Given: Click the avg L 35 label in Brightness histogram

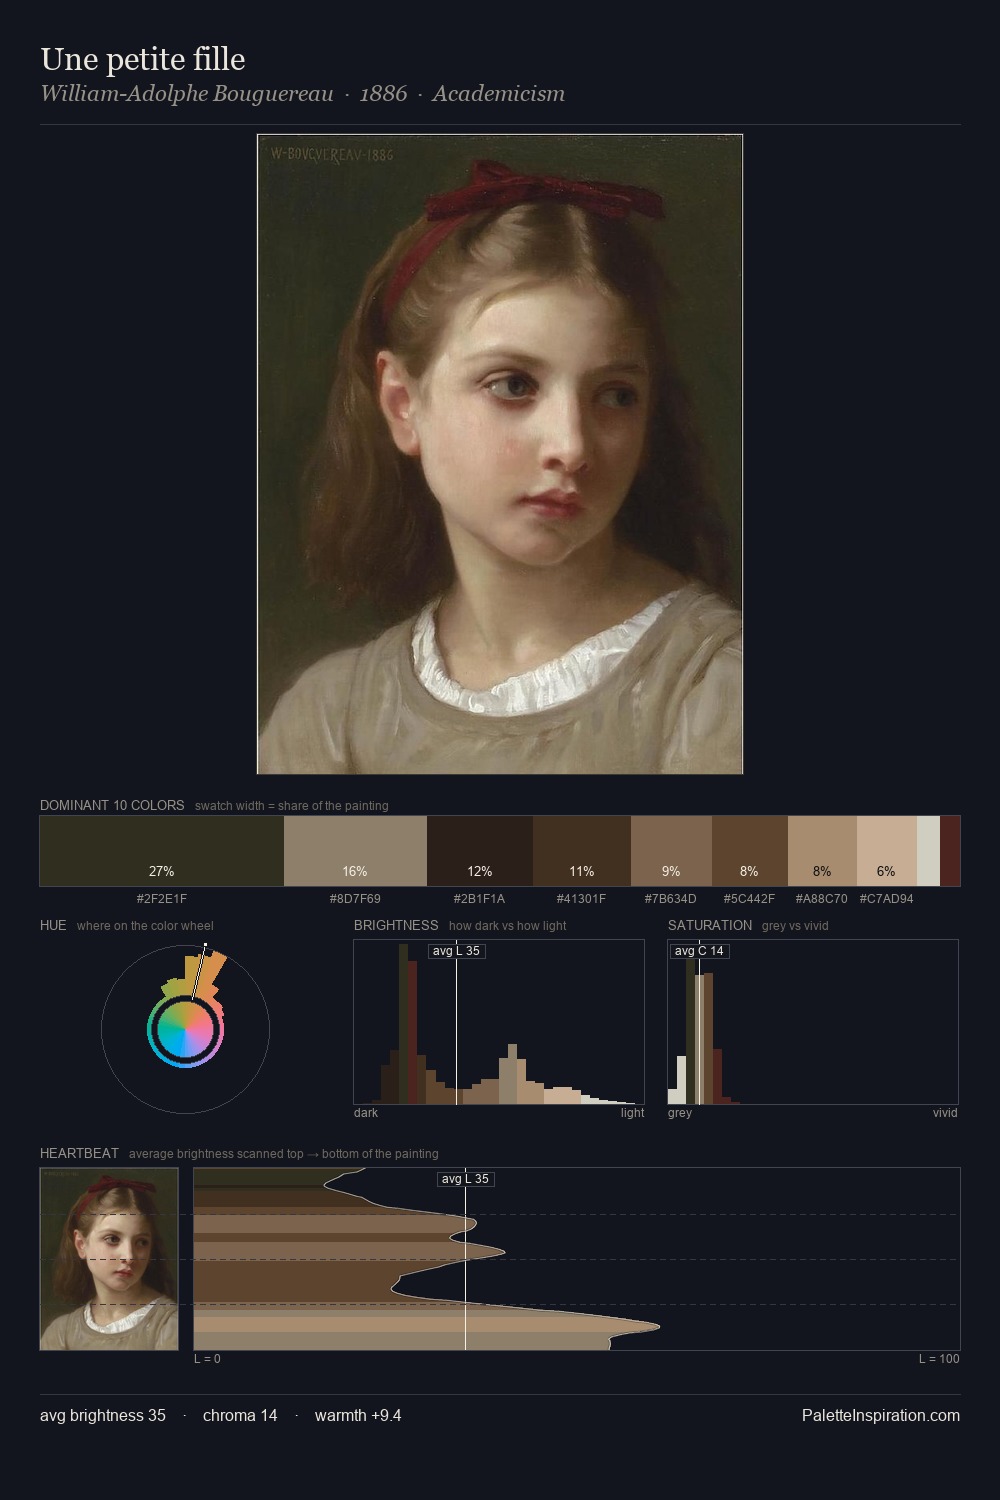Looking at the screenshot, I should [x=457, y=951].
